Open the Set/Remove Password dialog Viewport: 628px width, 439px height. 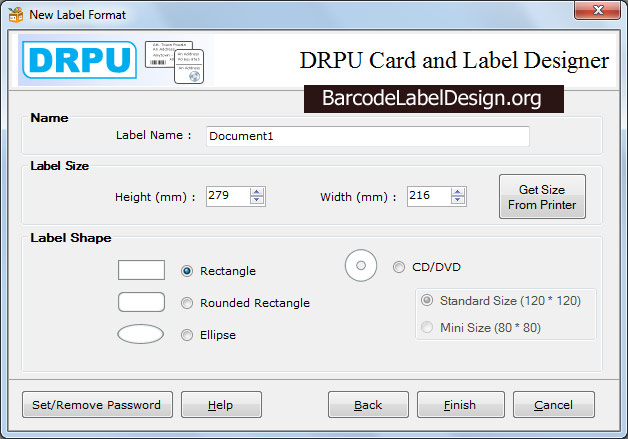coord(97,405)
